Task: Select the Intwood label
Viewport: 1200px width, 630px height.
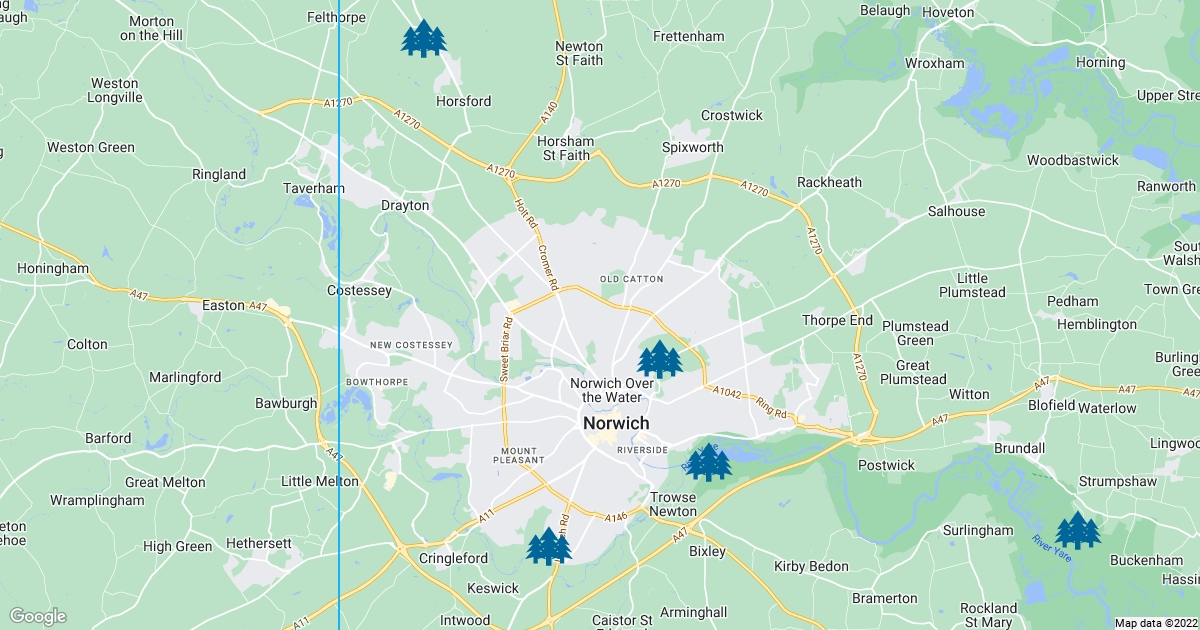Action: (465, 620)
